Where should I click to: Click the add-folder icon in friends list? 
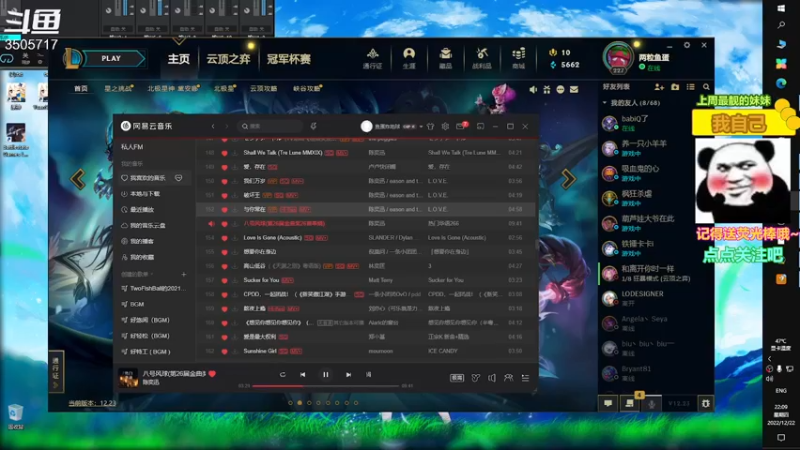click(675, 87)
